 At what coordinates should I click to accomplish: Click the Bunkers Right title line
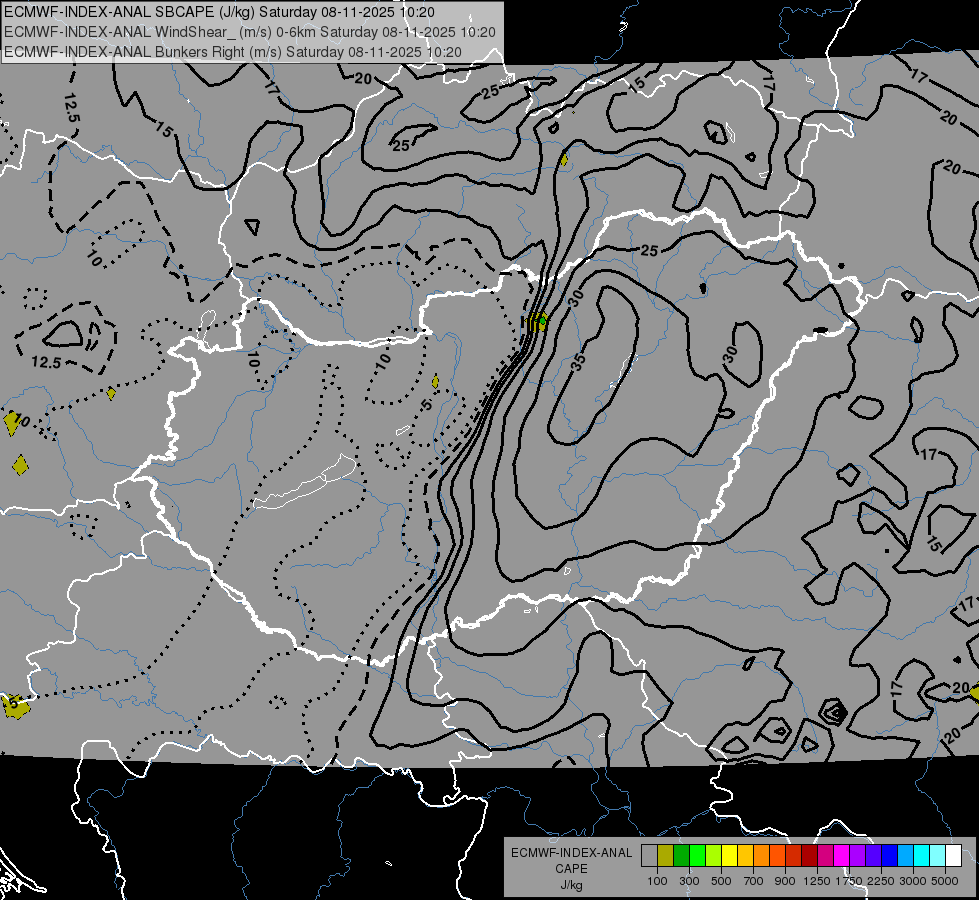tap(233, 52)
